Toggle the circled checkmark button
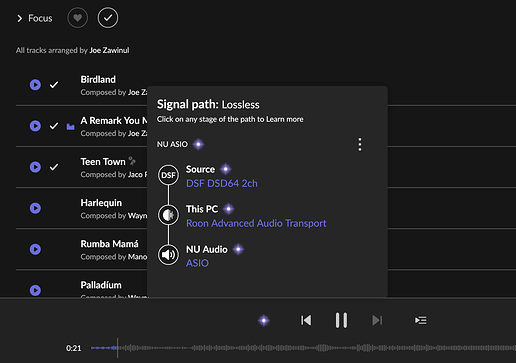Screen dimensions: 516x363 108,18
